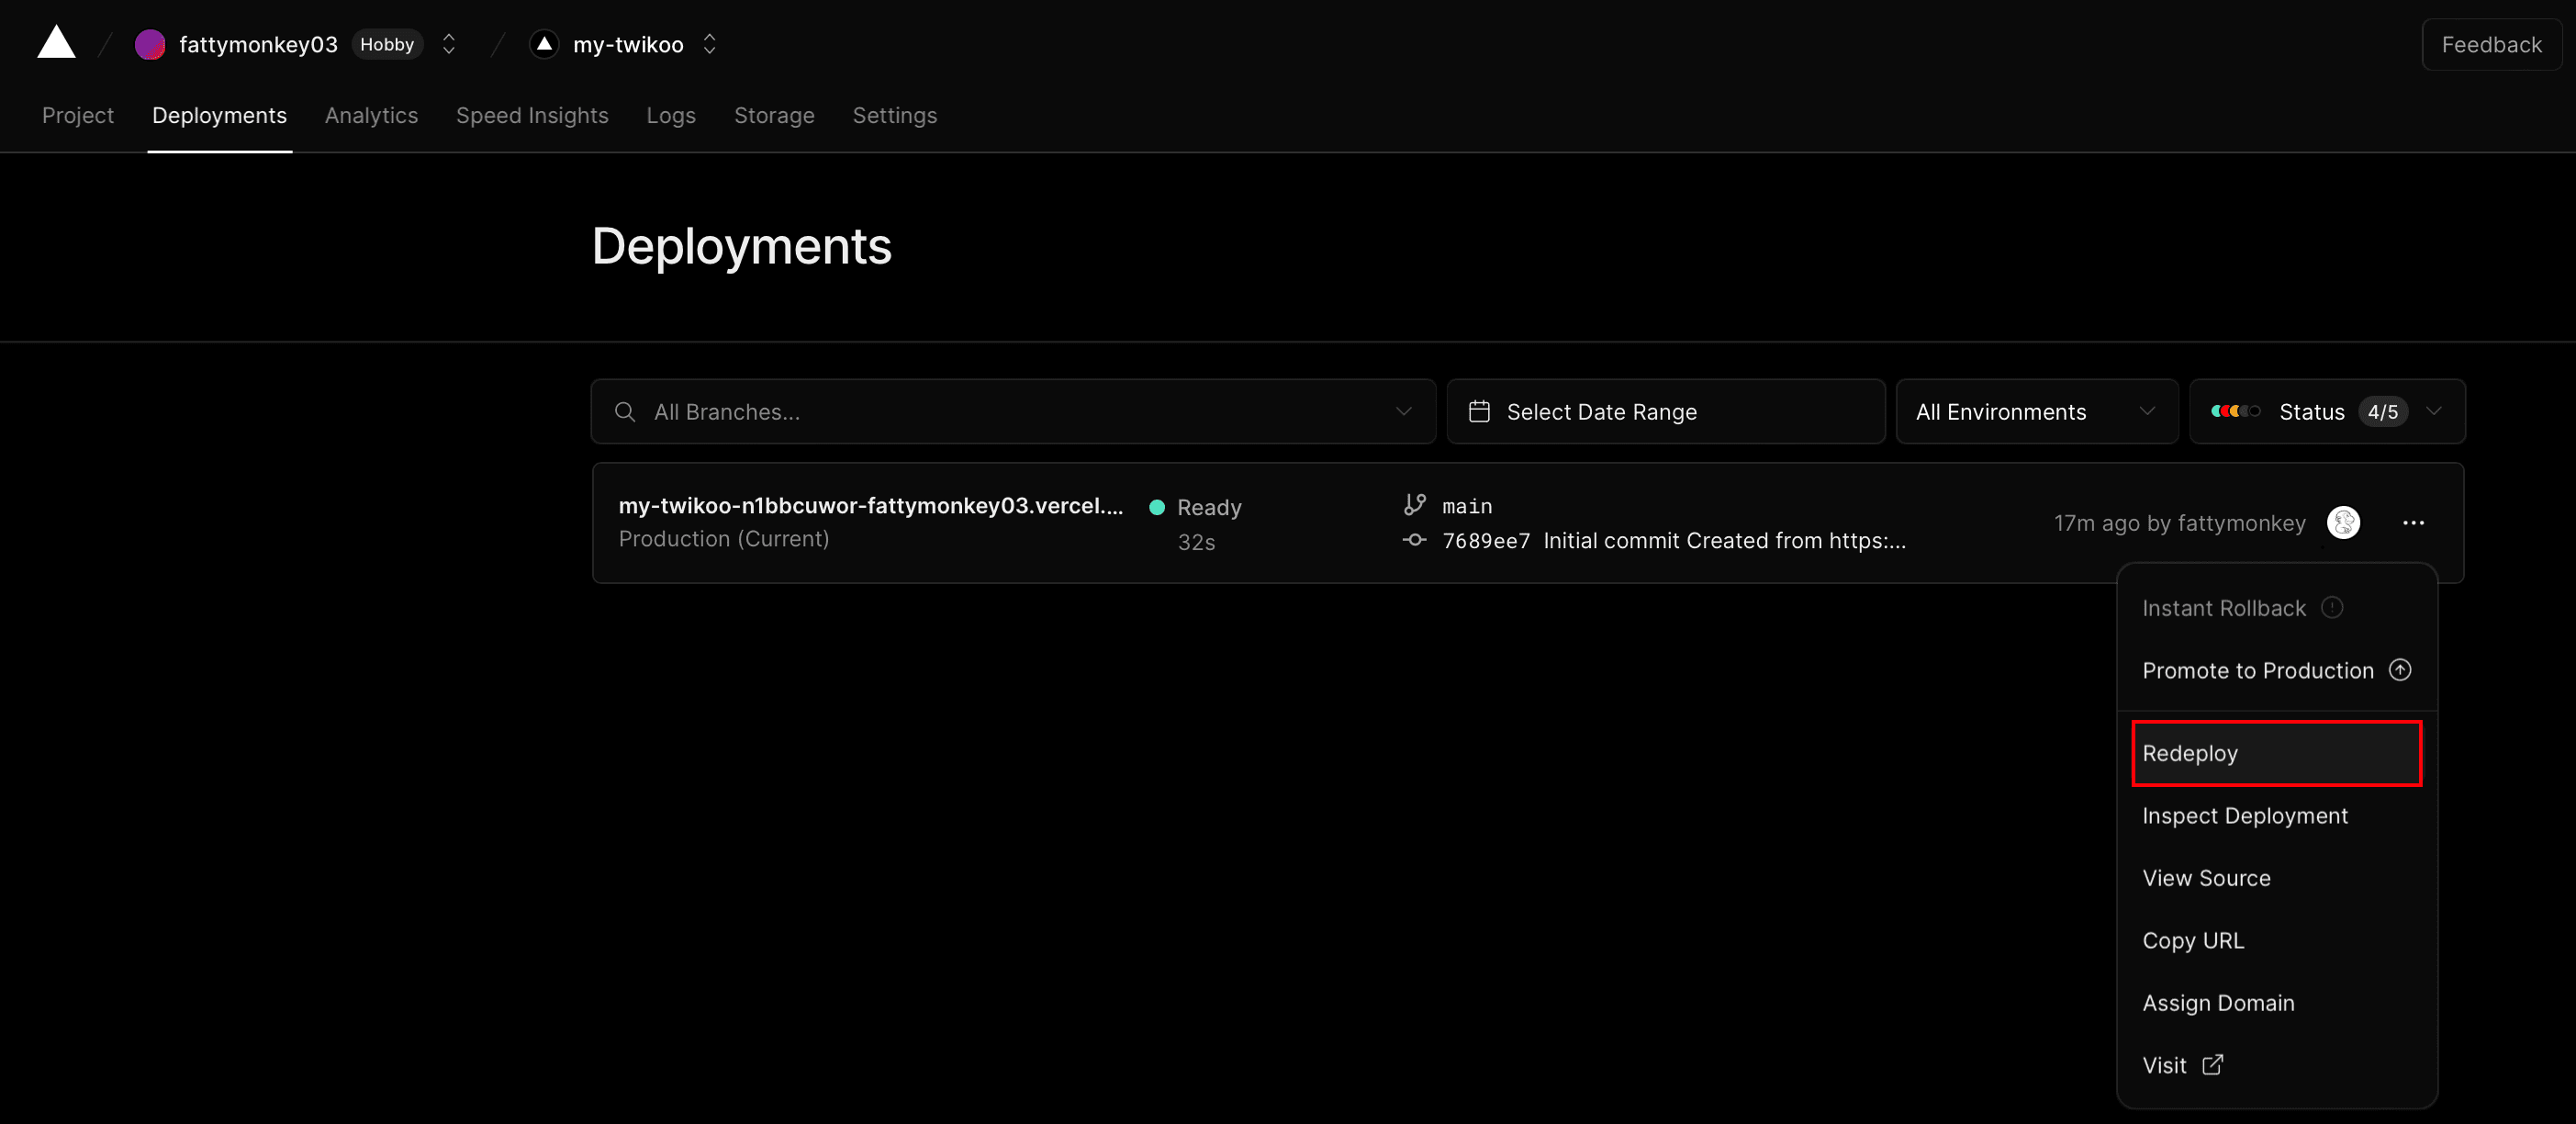Choose Promote to Production
The width and height of the screenshot is (2576, 1124).
[2277, 670]
